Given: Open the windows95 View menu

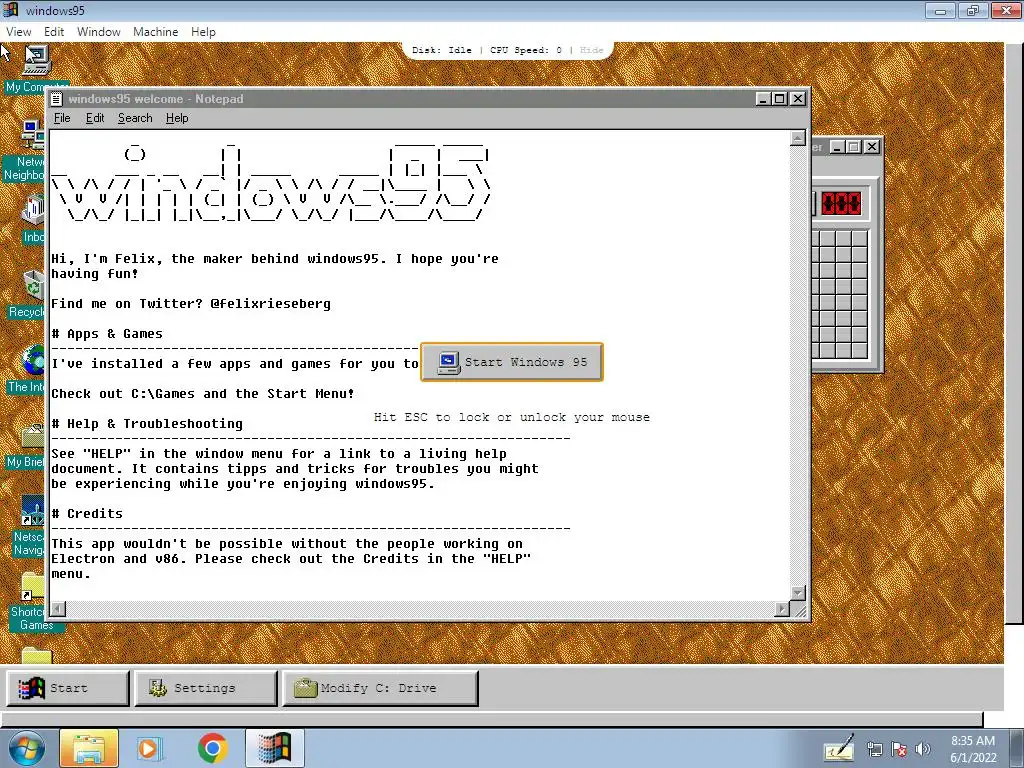Looking at the screenshot, I should pos(18,31).
